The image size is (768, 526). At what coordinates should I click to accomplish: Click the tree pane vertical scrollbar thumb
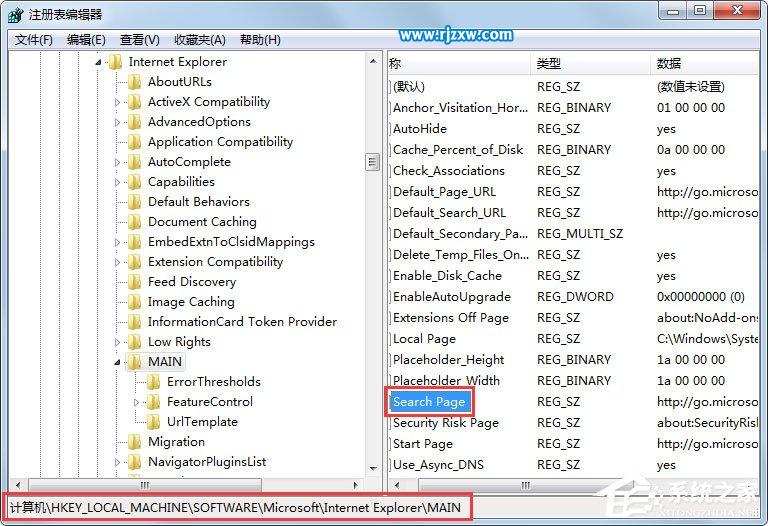coord(373,162)
